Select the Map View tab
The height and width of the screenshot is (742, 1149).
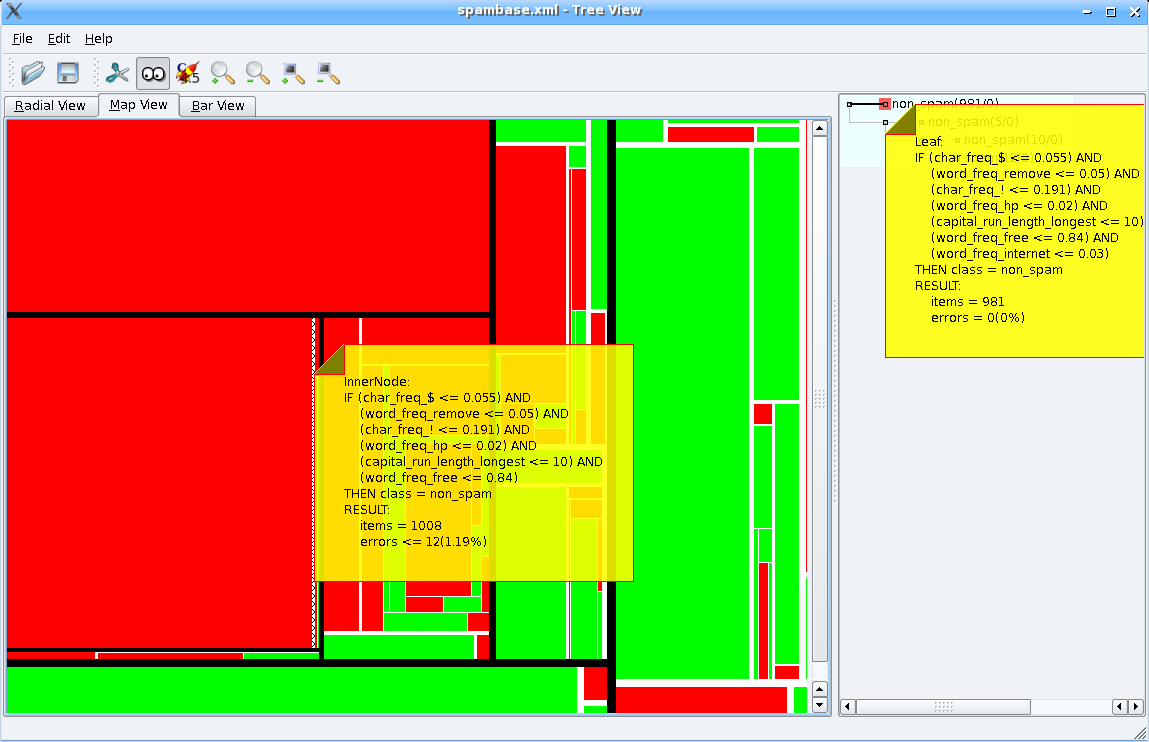point(138,105)
